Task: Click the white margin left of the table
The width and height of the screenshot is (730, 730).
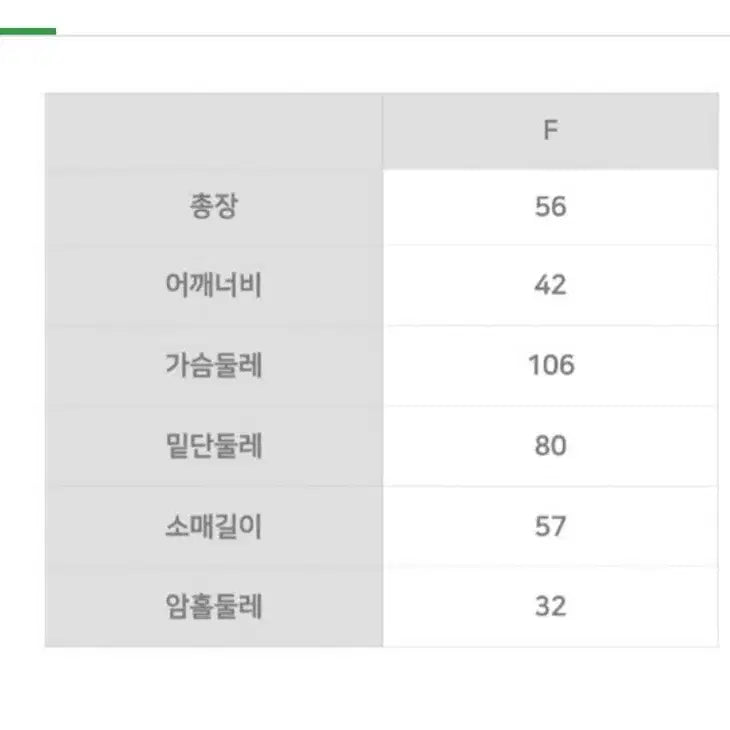Action: (x=21, y=370)
